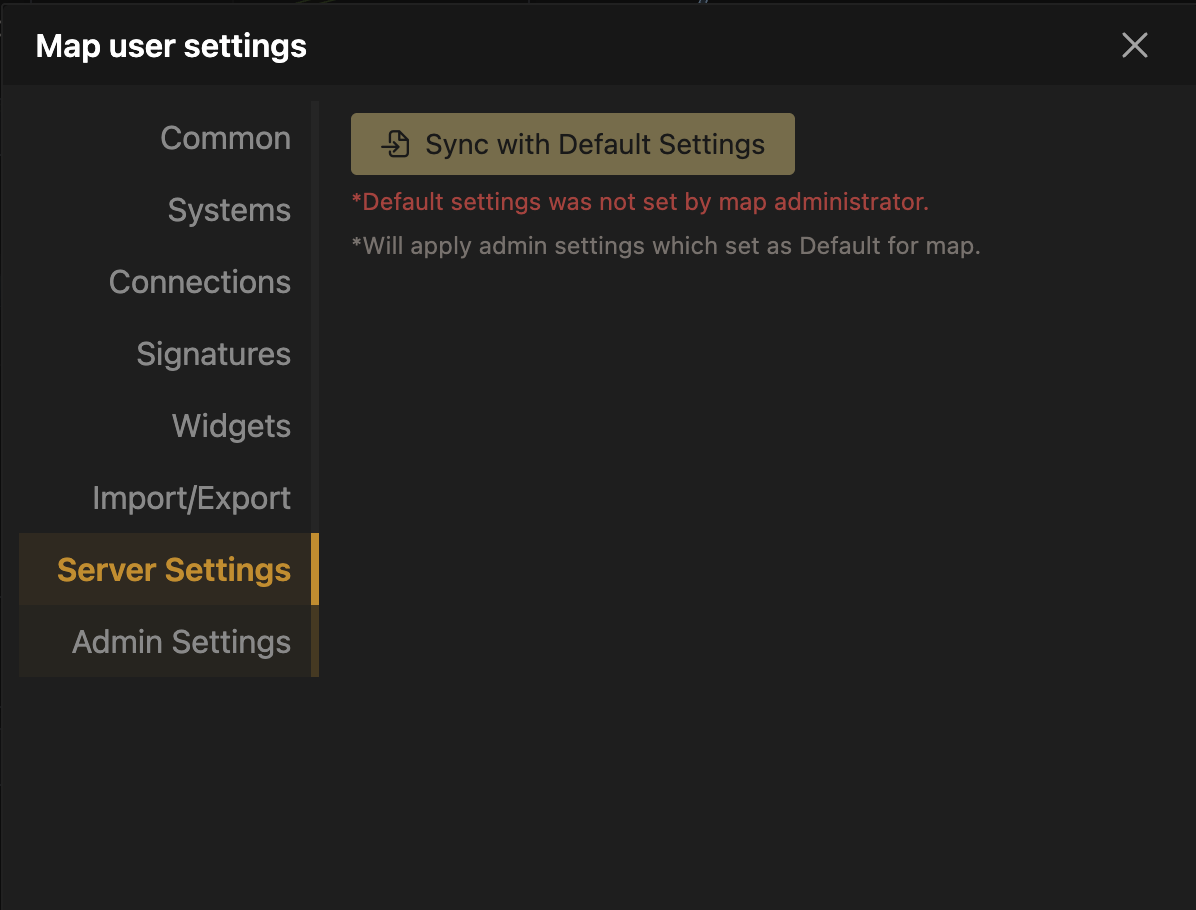Screen dimensions: 1196x910
Task: Click the note about applying admin settings
Action: tap(665, 245)
